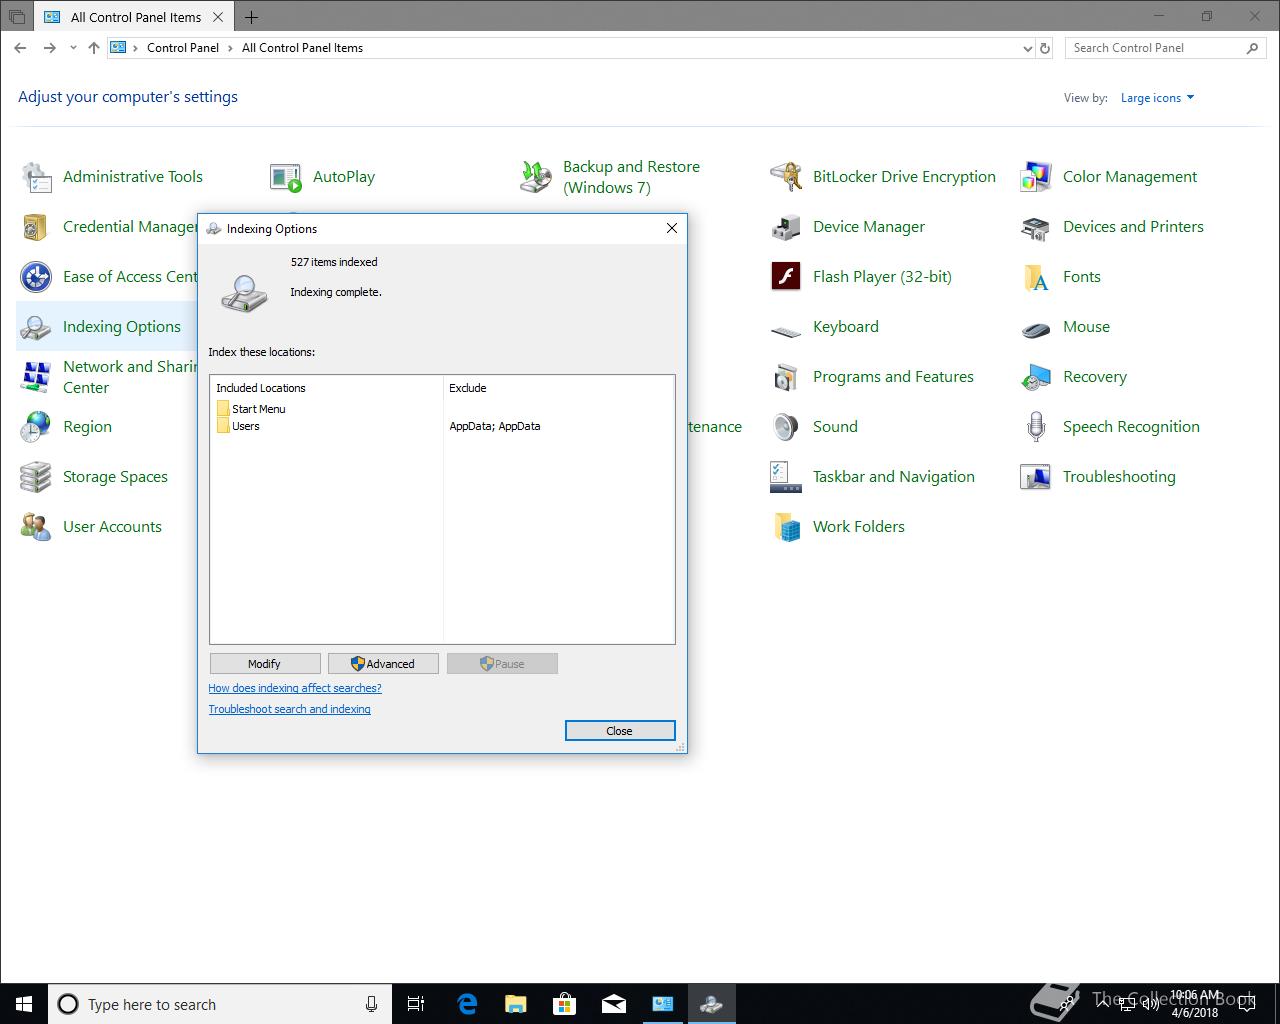
Task: Open the View by Large icons dropdown
Action: [x=1157, y=98]
